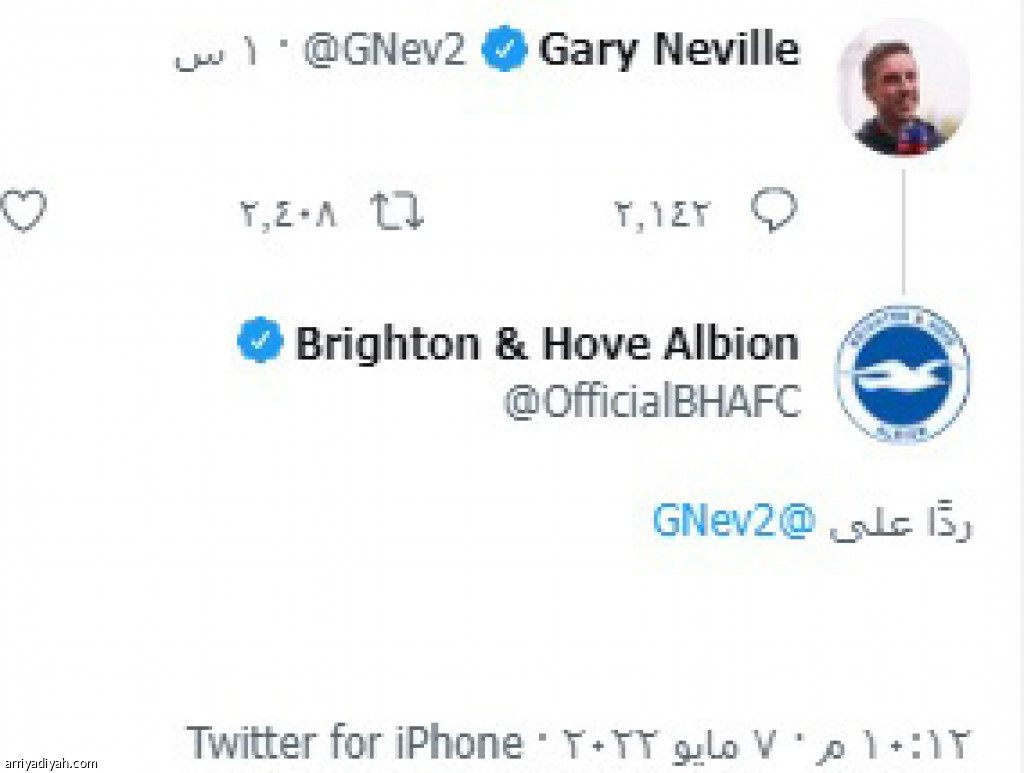Follow the blue @GNev2 mention in reply line

pos(734,522)
